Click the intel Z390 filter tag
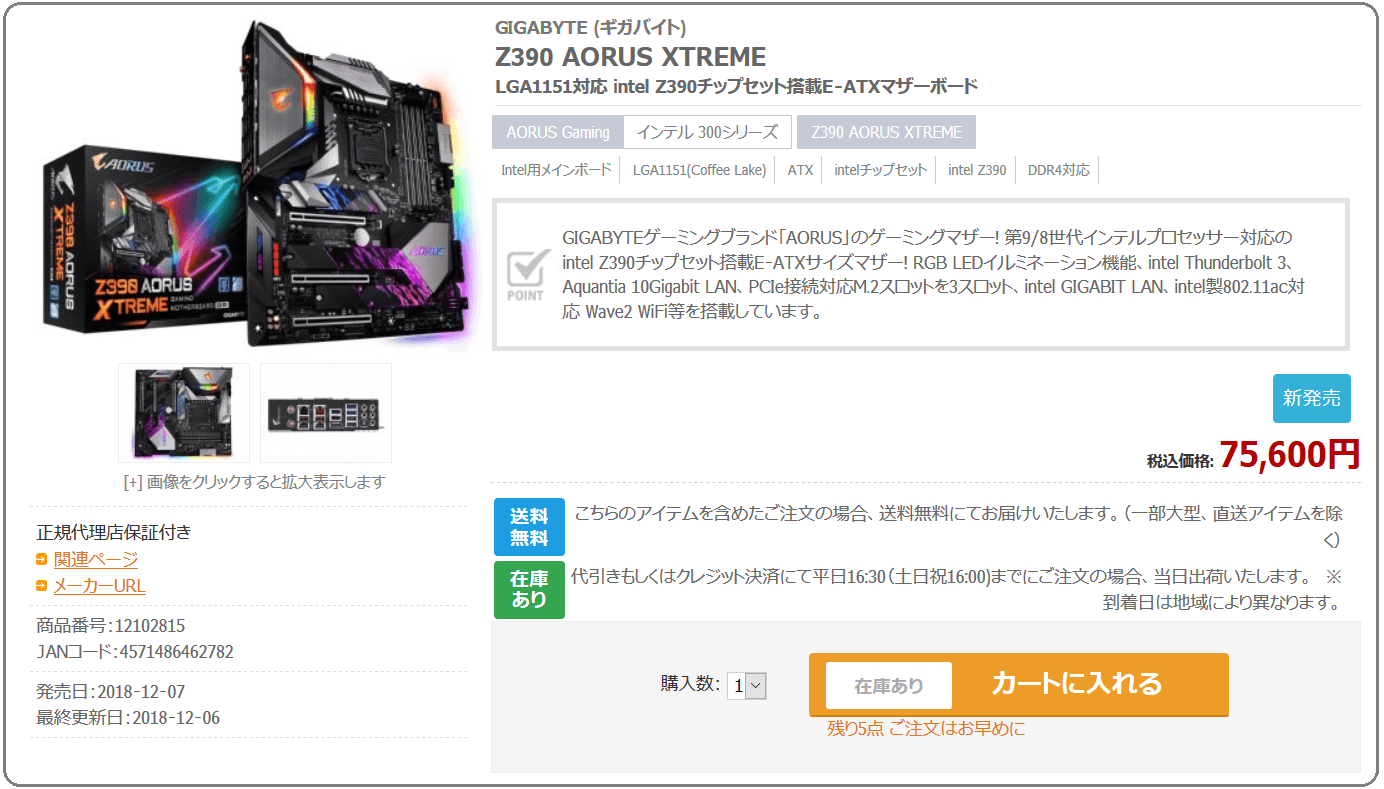 click(x=977, y=170)
